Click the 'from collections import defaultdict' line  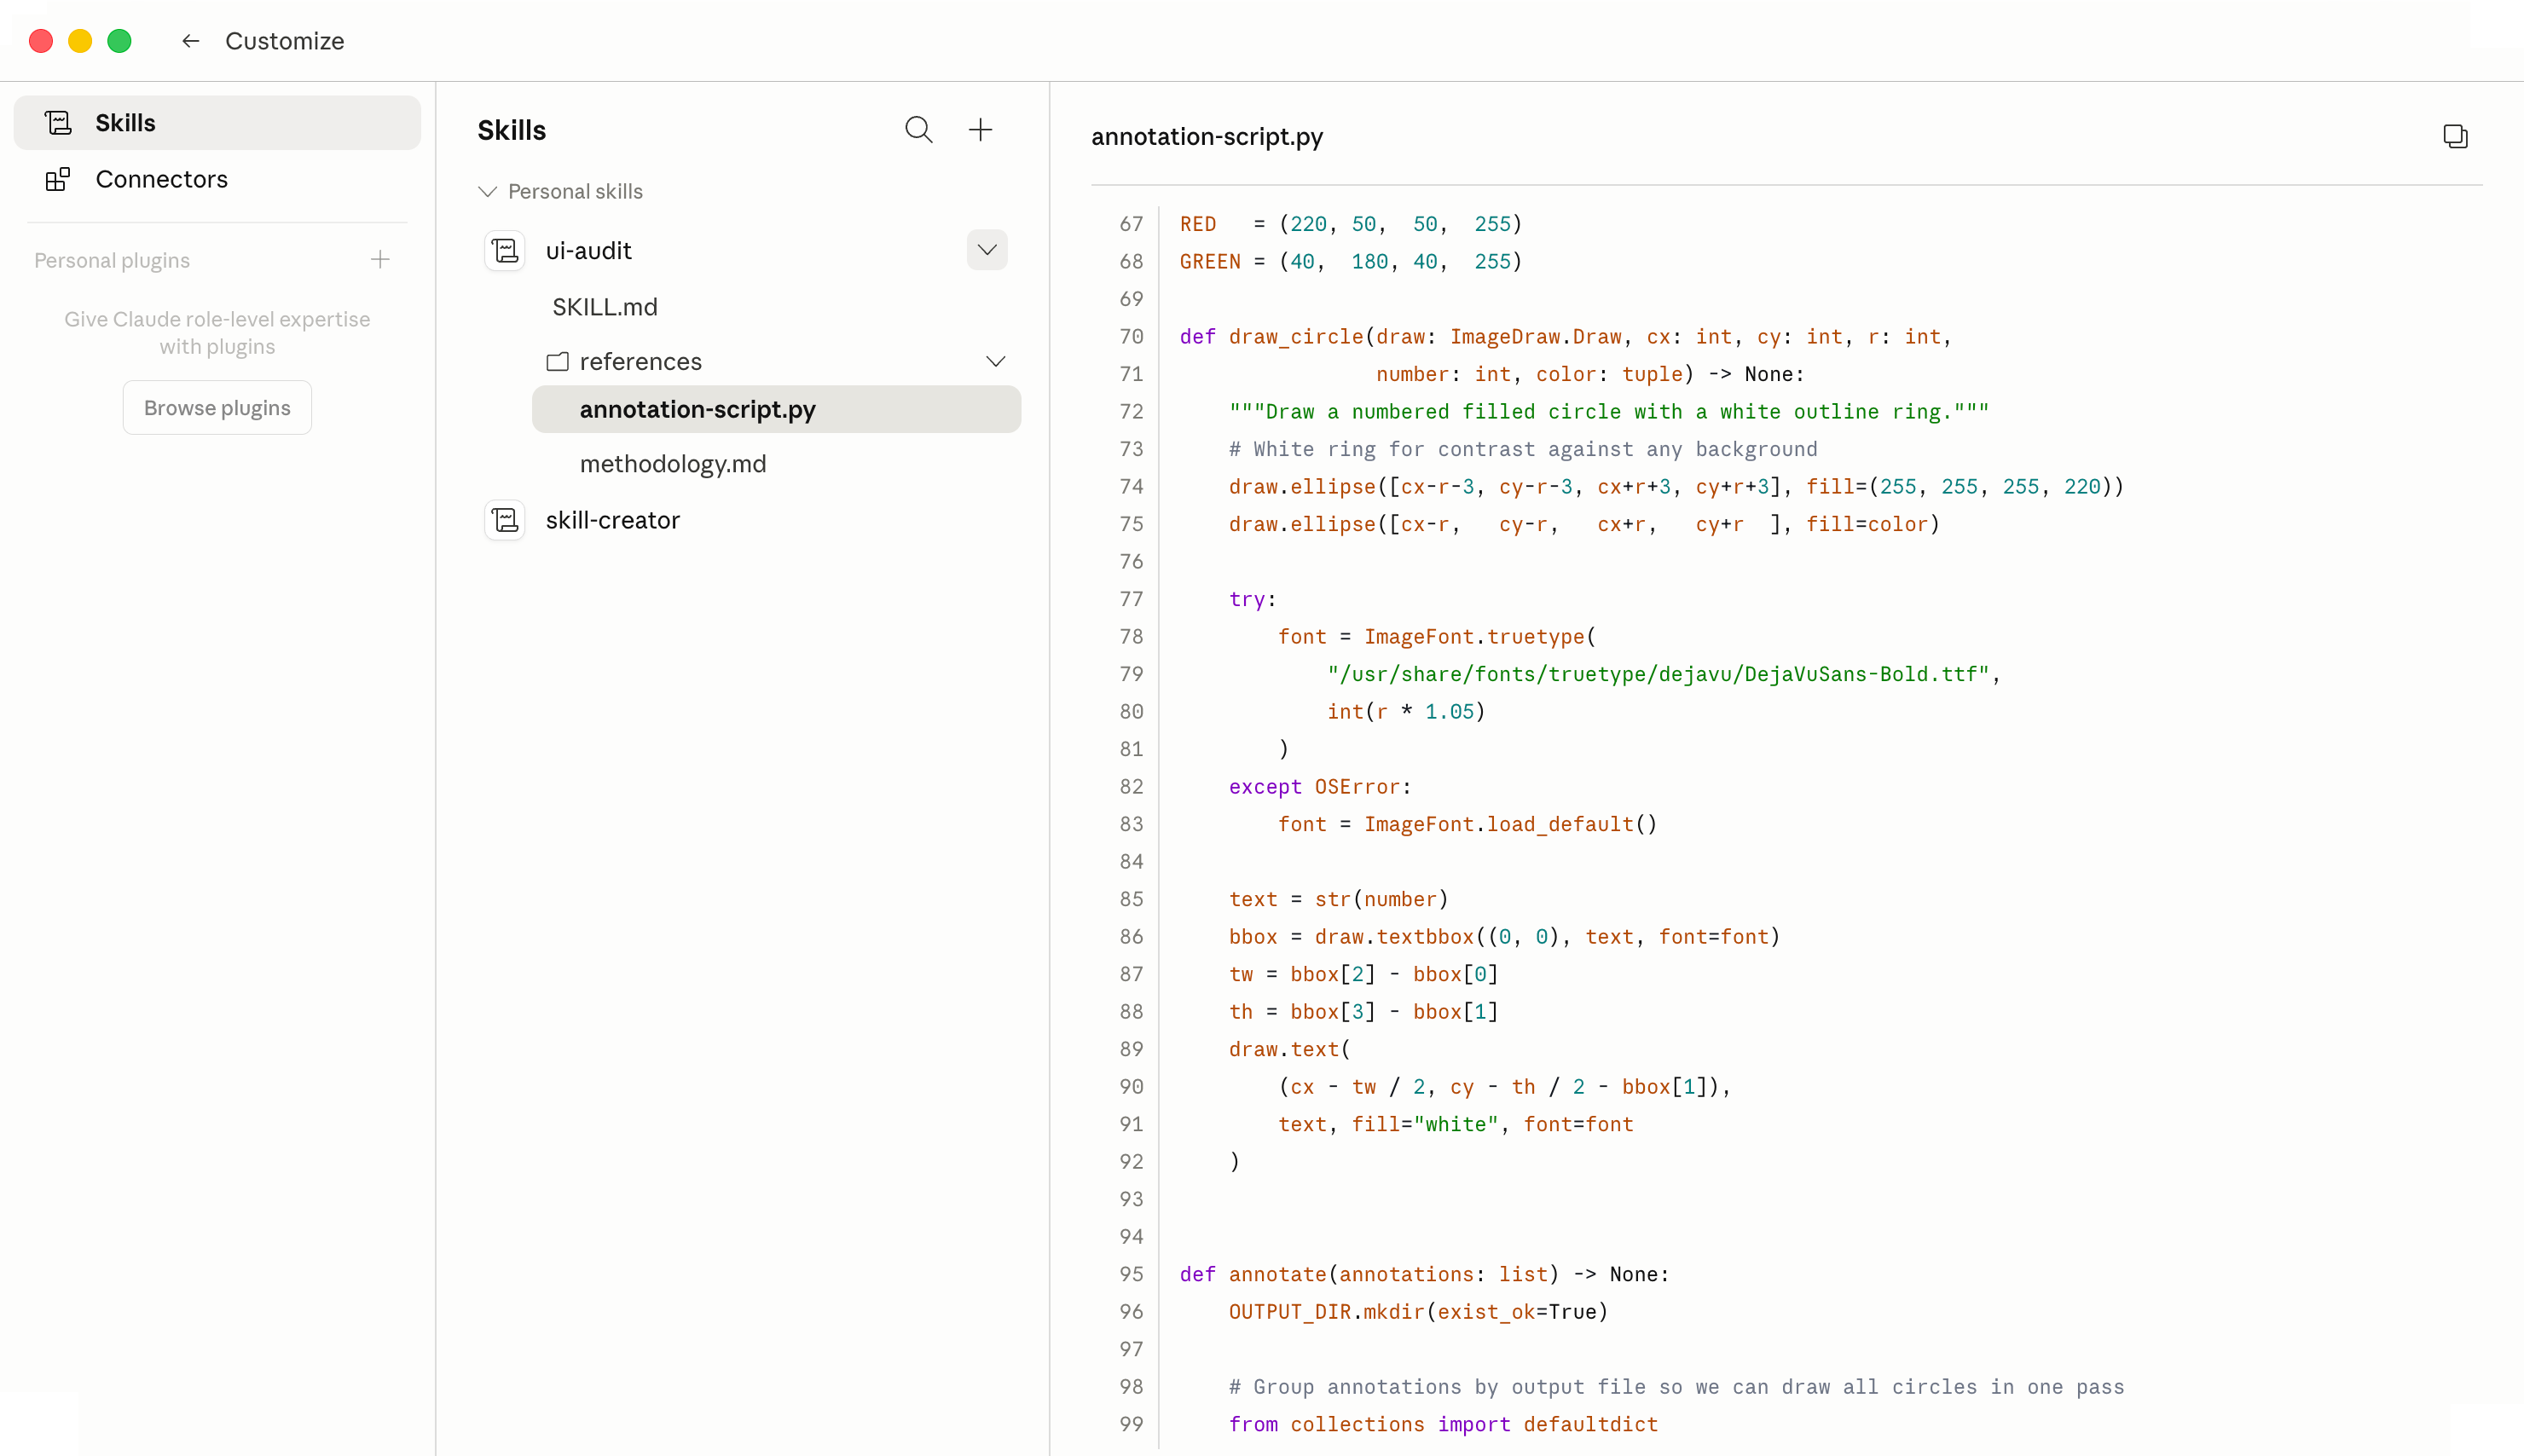1443,1424
